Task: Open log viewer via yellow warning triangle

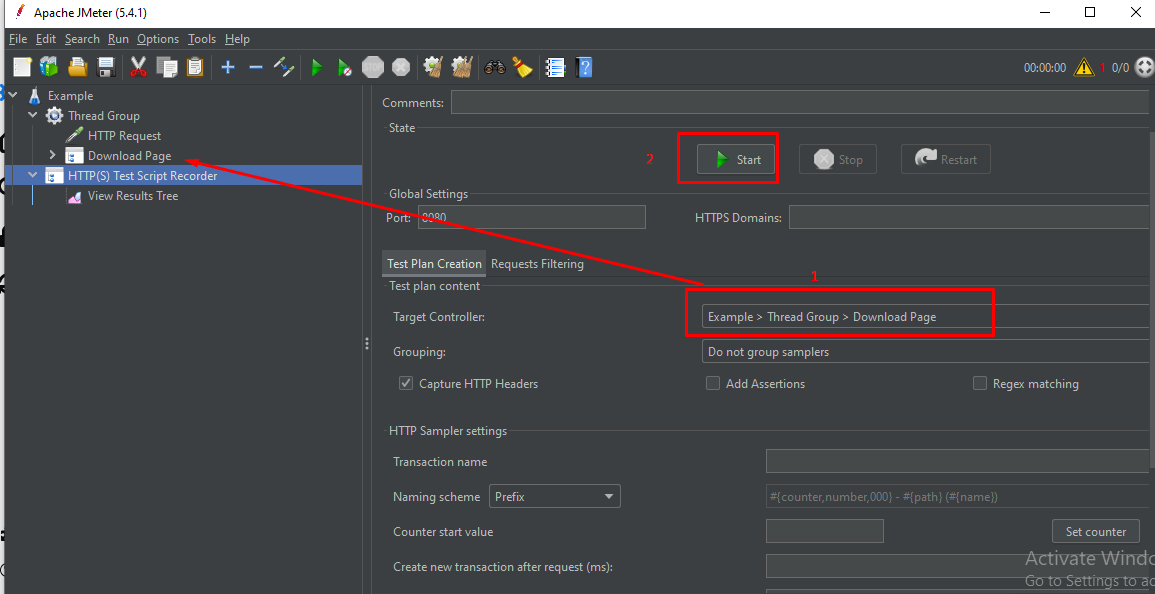Action: tap(1084, 68)
